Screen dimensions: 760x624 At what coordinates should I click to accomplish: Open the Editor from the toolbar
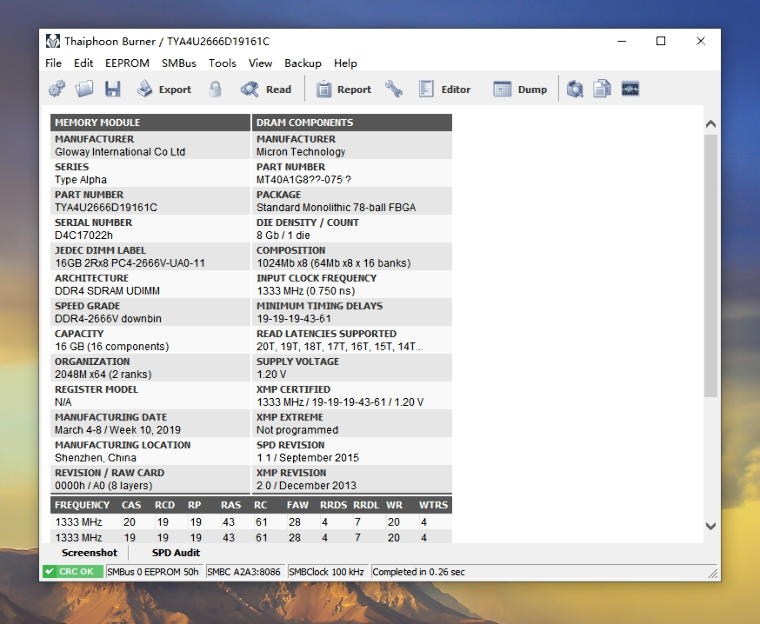[x=444, y=89]
